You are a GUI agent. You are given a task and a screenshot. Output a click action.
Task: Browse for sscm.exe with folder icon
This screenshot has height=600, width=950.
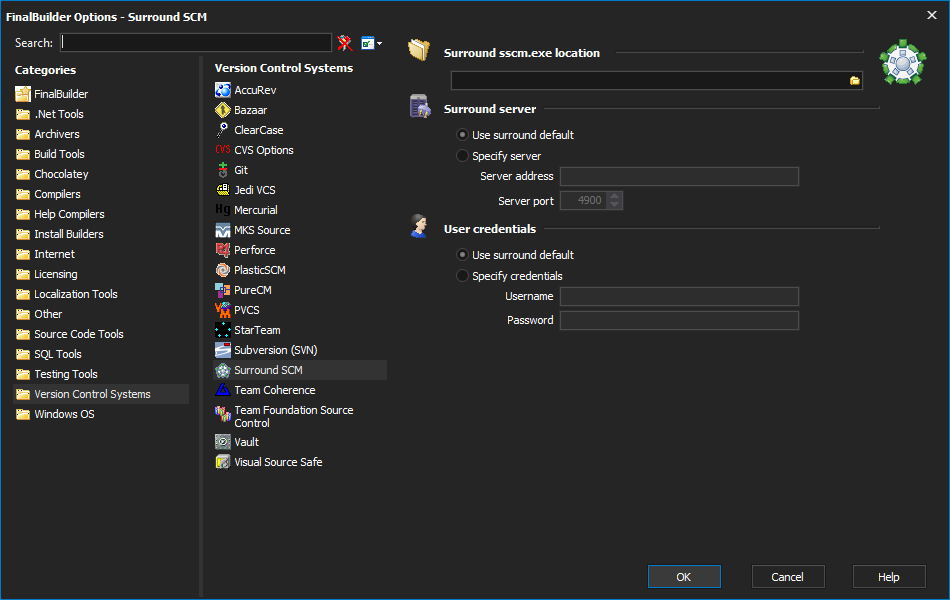[x=855, y=80]
